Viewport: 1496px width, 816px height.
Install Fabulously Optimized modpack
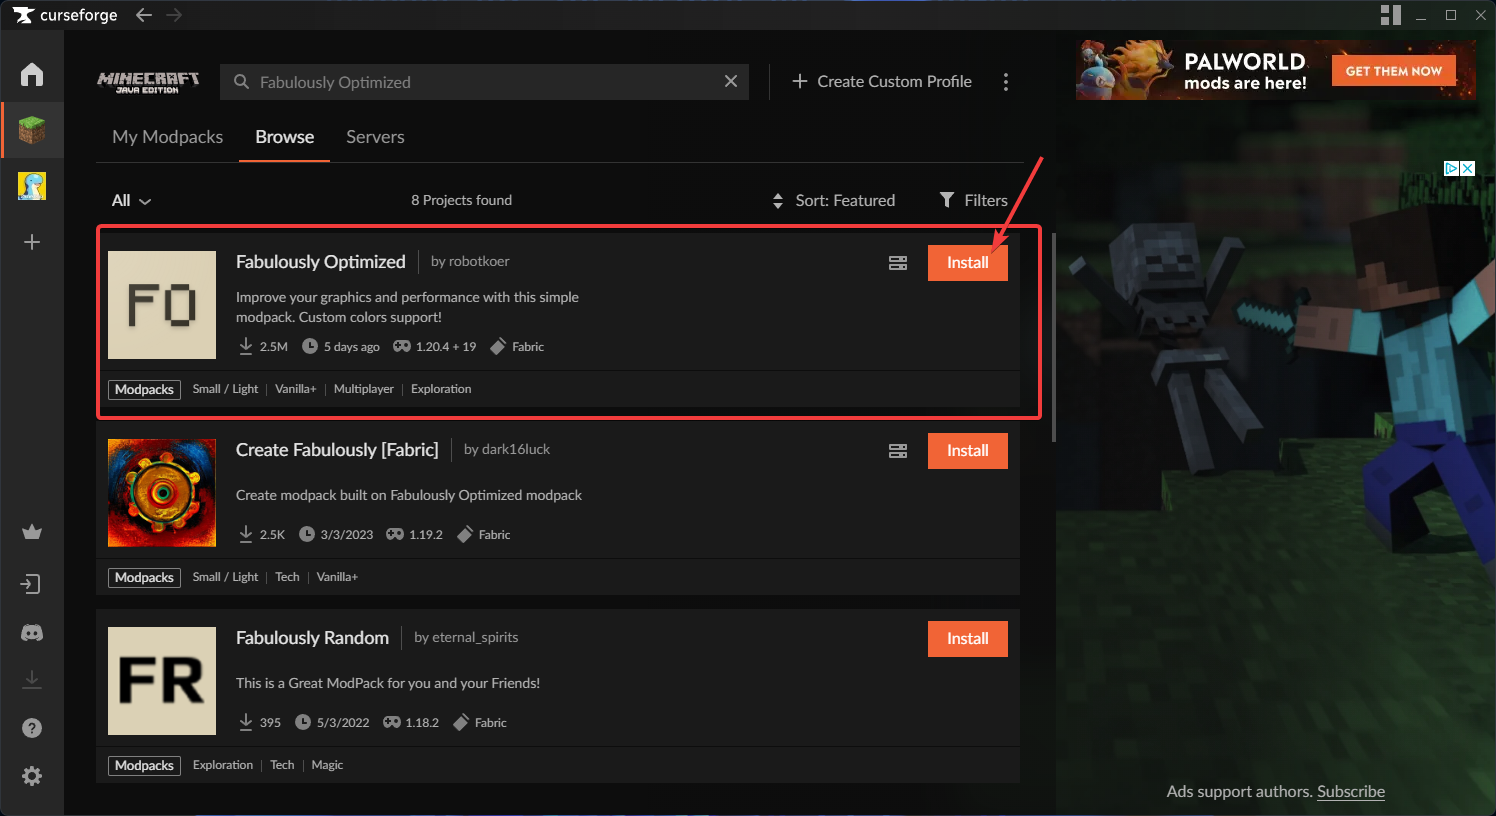pyautogui.click(x=967, y=263)
